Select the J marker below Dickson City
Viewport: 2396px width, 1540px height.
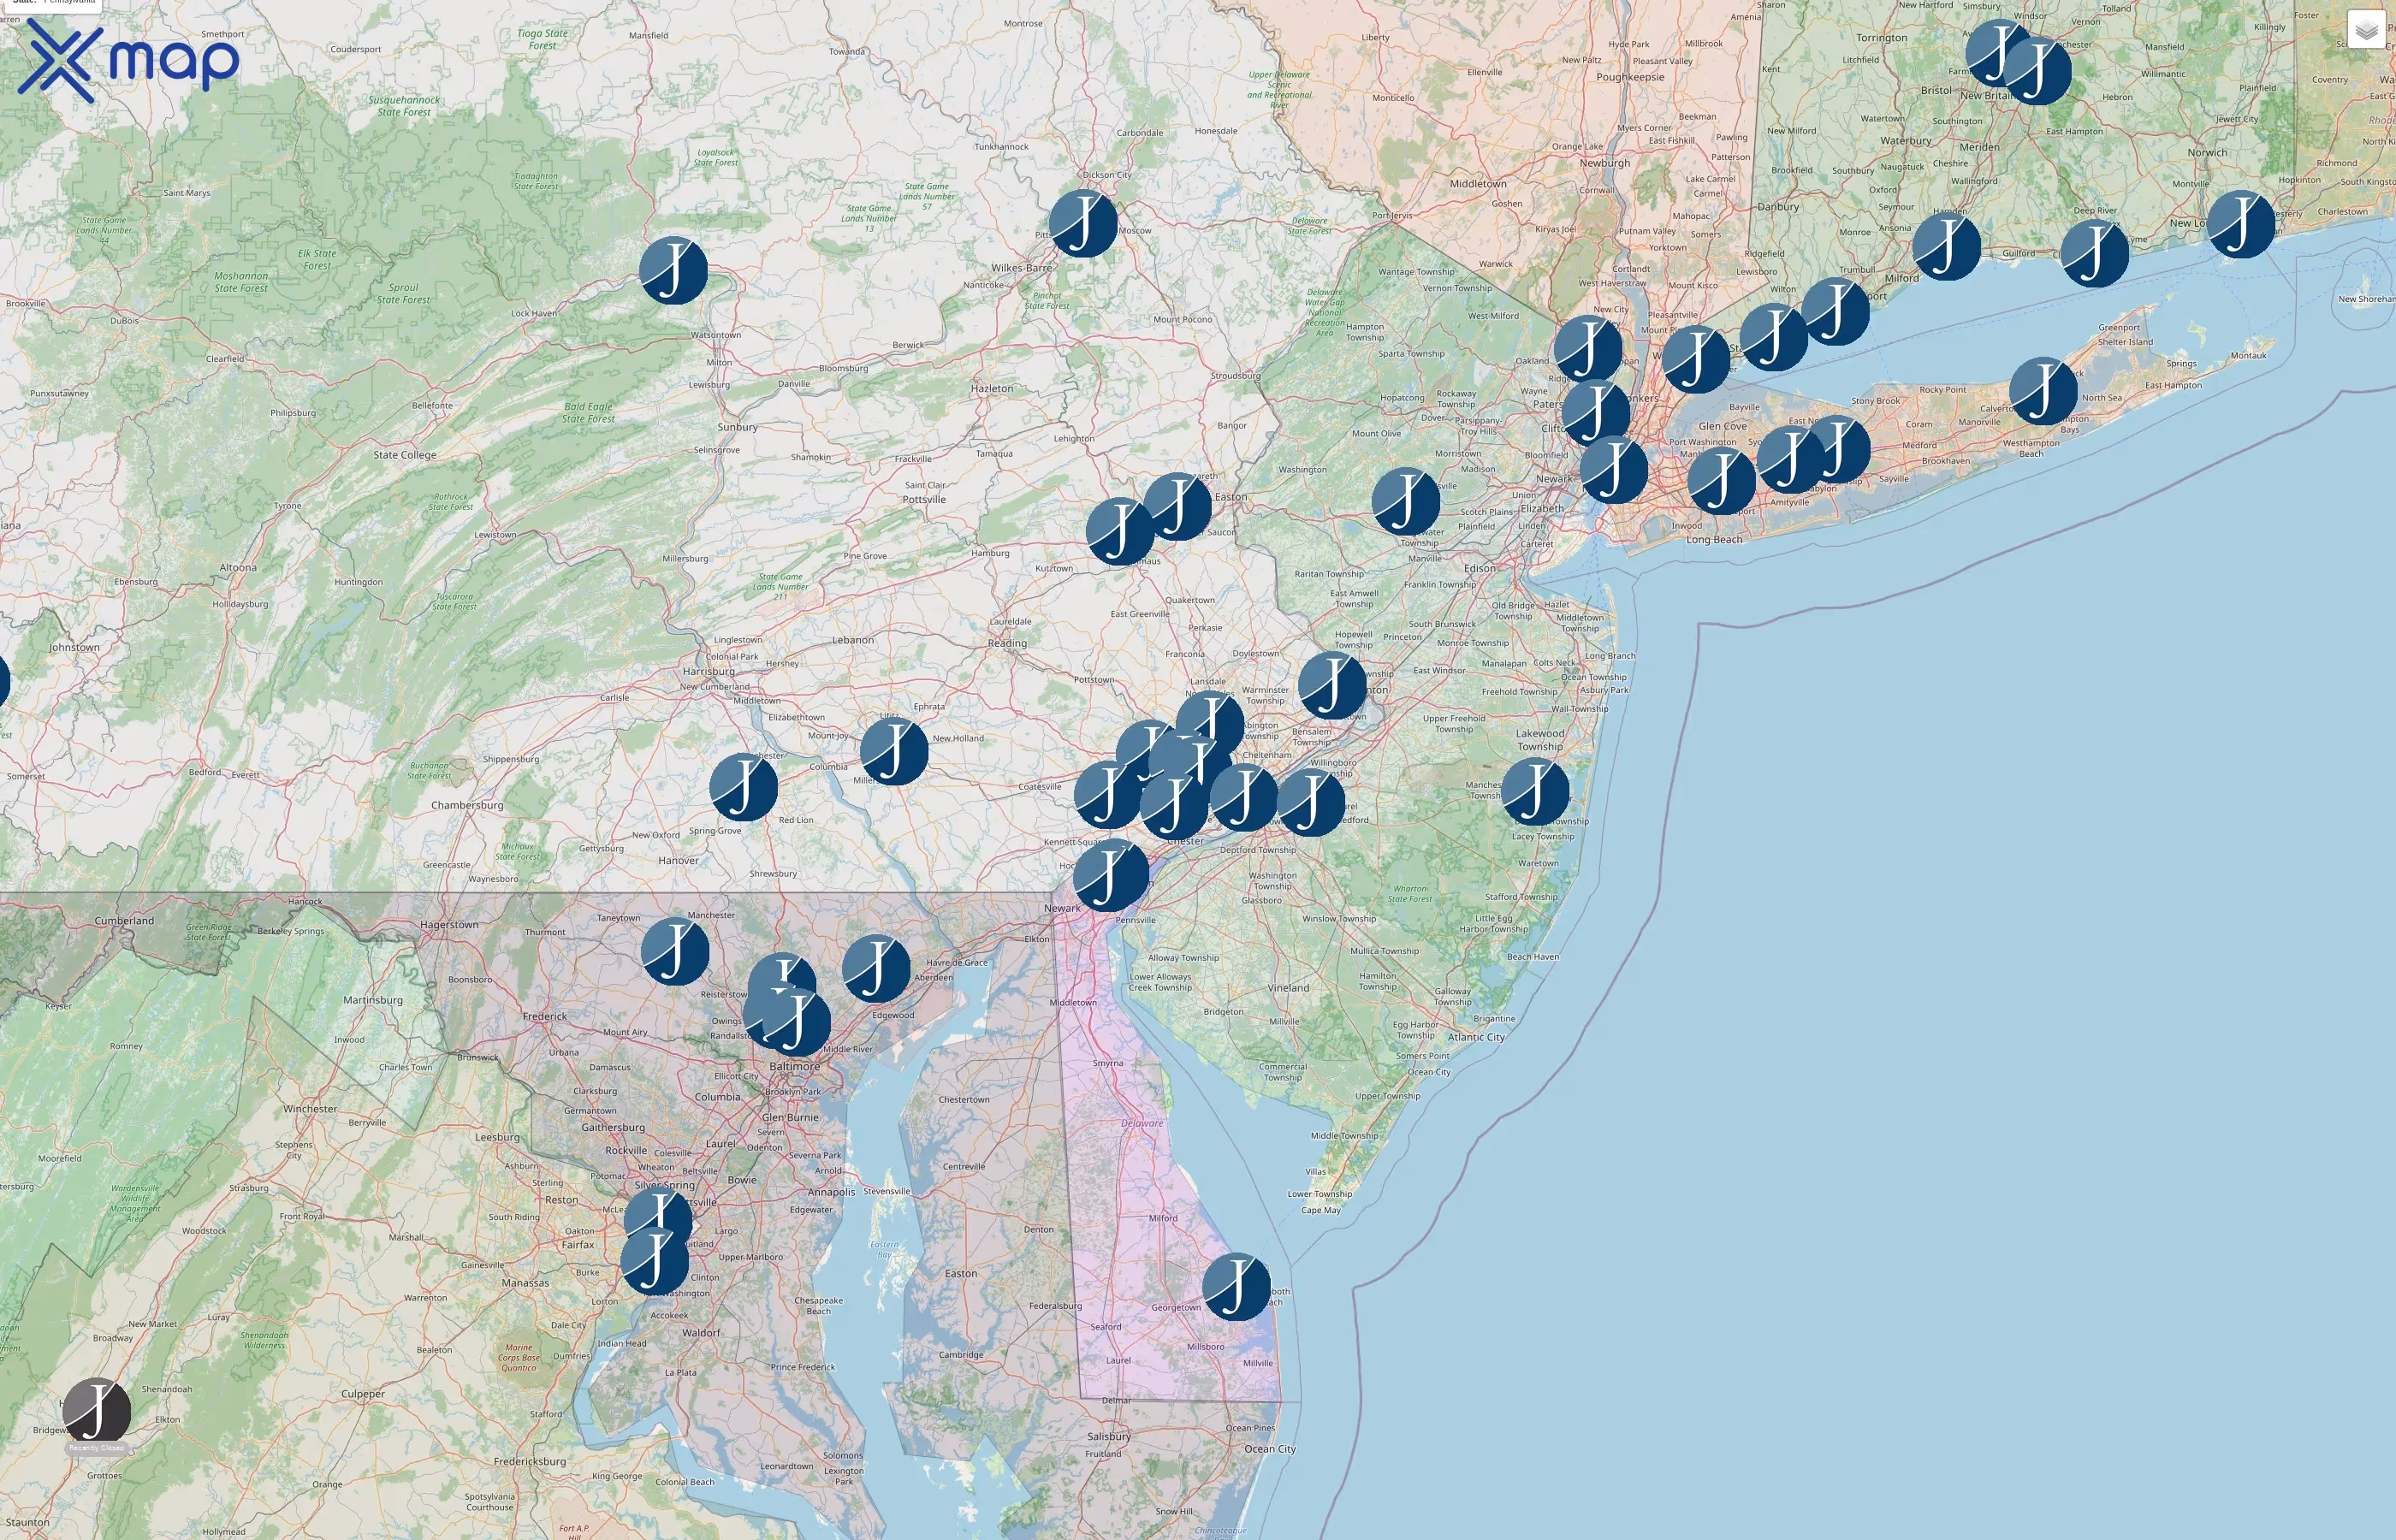pos(1083,223)
